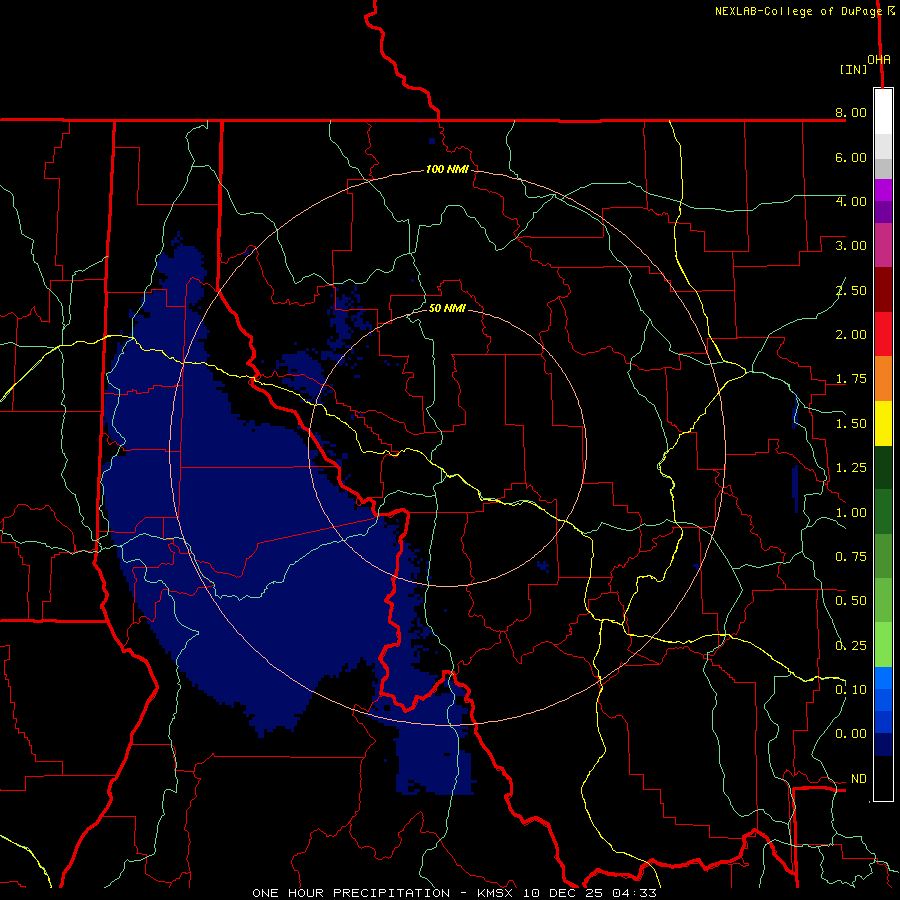Viewport: 900px width, 900px height.
Task: Click the orange legend swatch
Action: [883, 379]
